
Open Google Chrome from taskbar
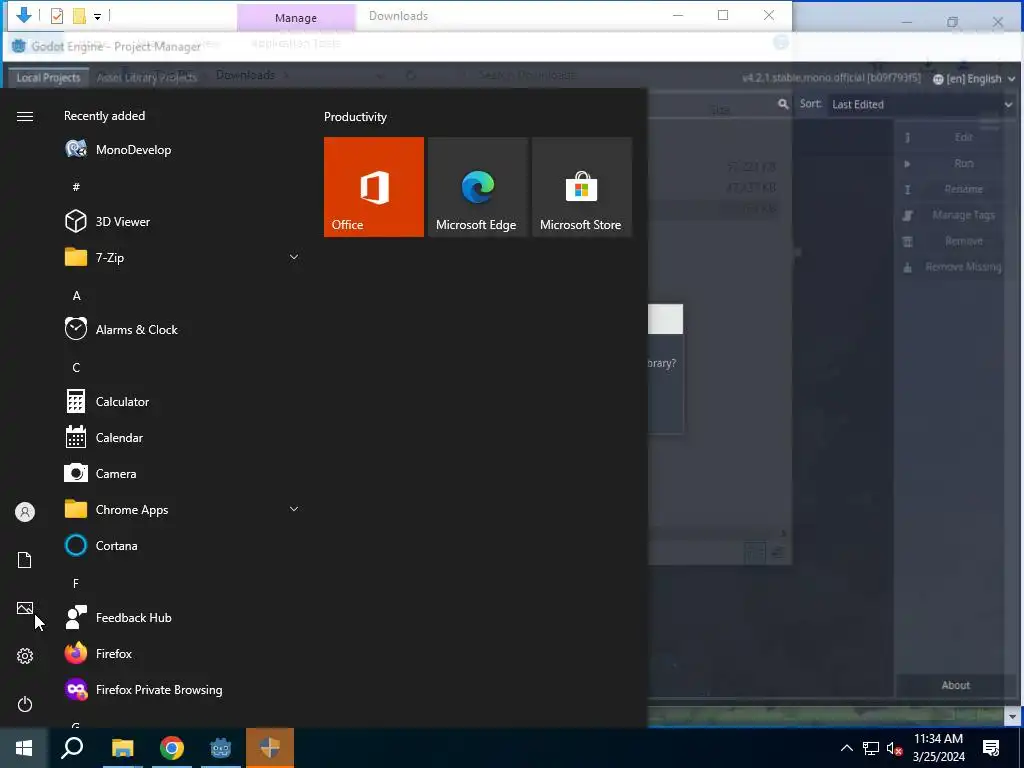point(172,748)
